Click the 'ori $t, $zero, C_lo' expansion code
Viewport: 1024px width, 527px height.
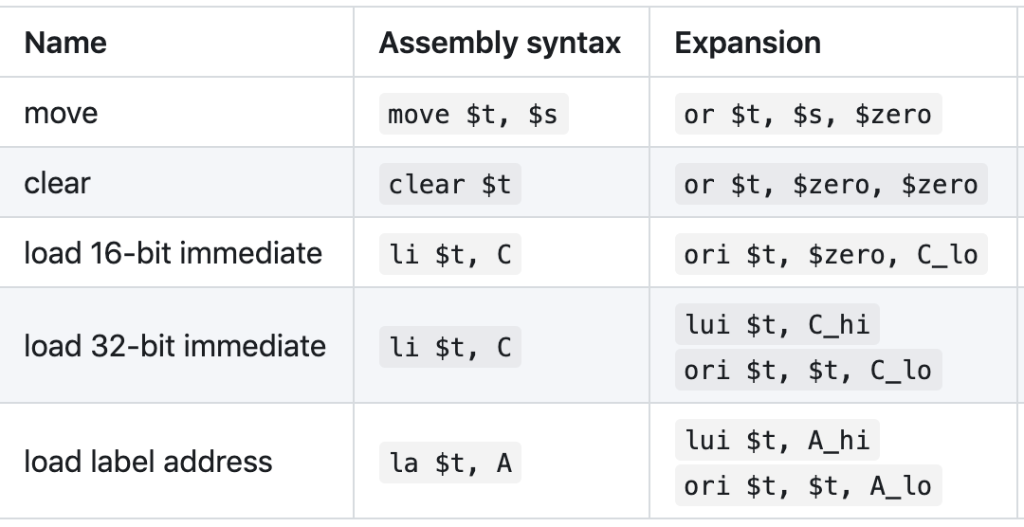[x=830, y=255]
